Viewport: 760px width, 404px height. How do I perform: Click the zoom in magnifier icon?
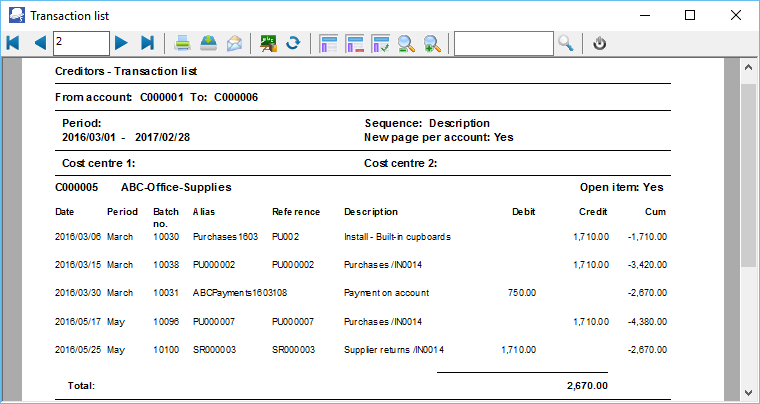[433, 43]
